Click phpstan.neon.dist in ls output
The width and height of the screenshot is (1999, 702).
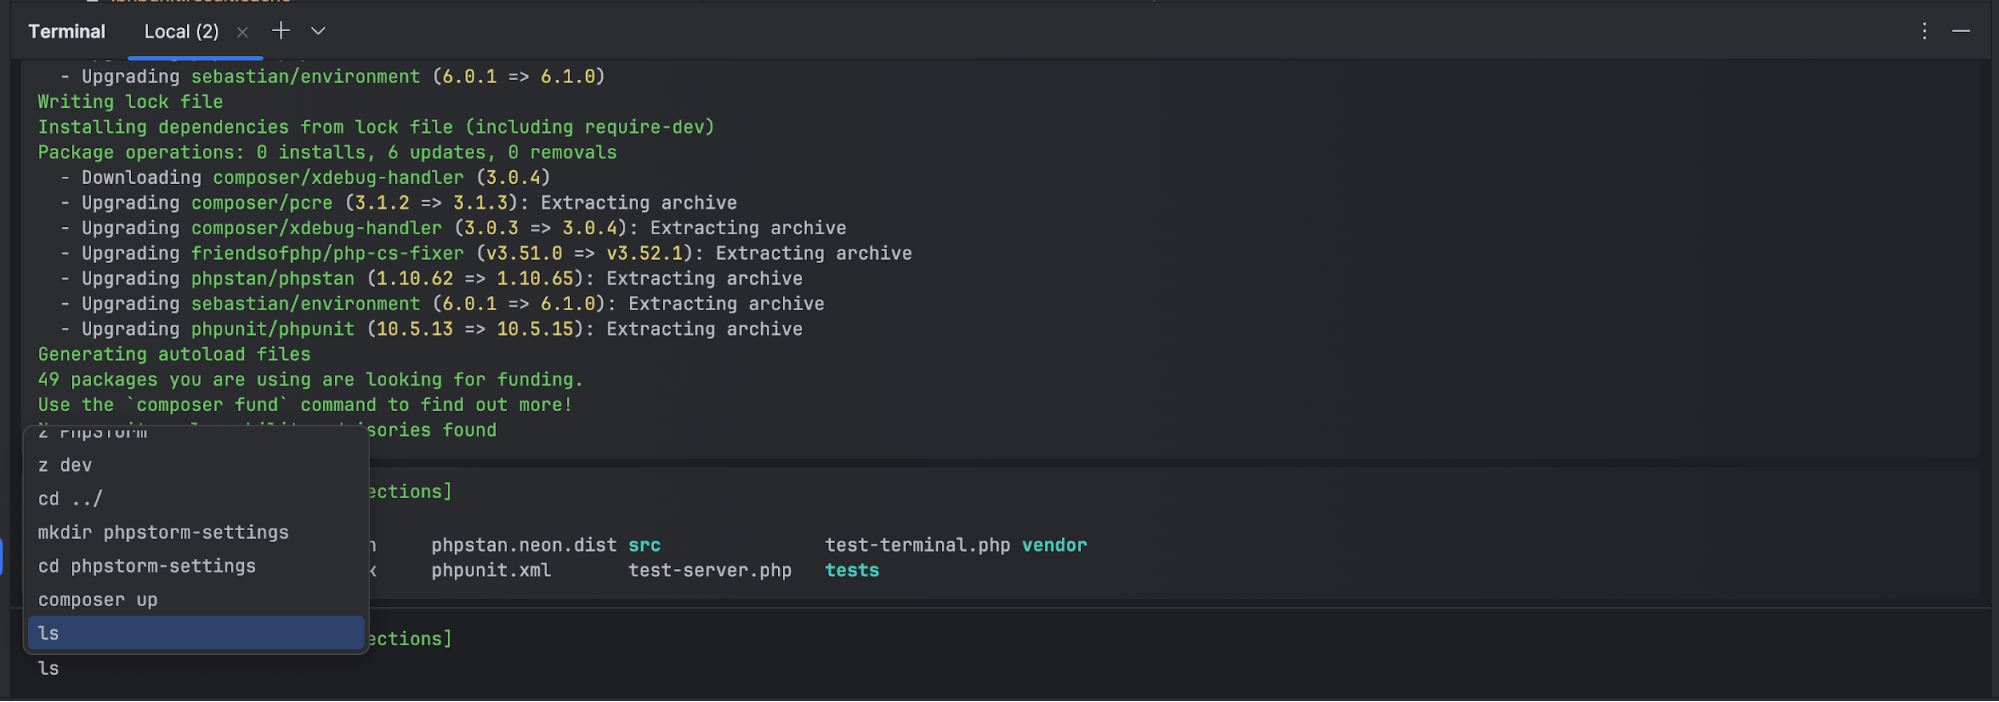[x=524, y=545]
